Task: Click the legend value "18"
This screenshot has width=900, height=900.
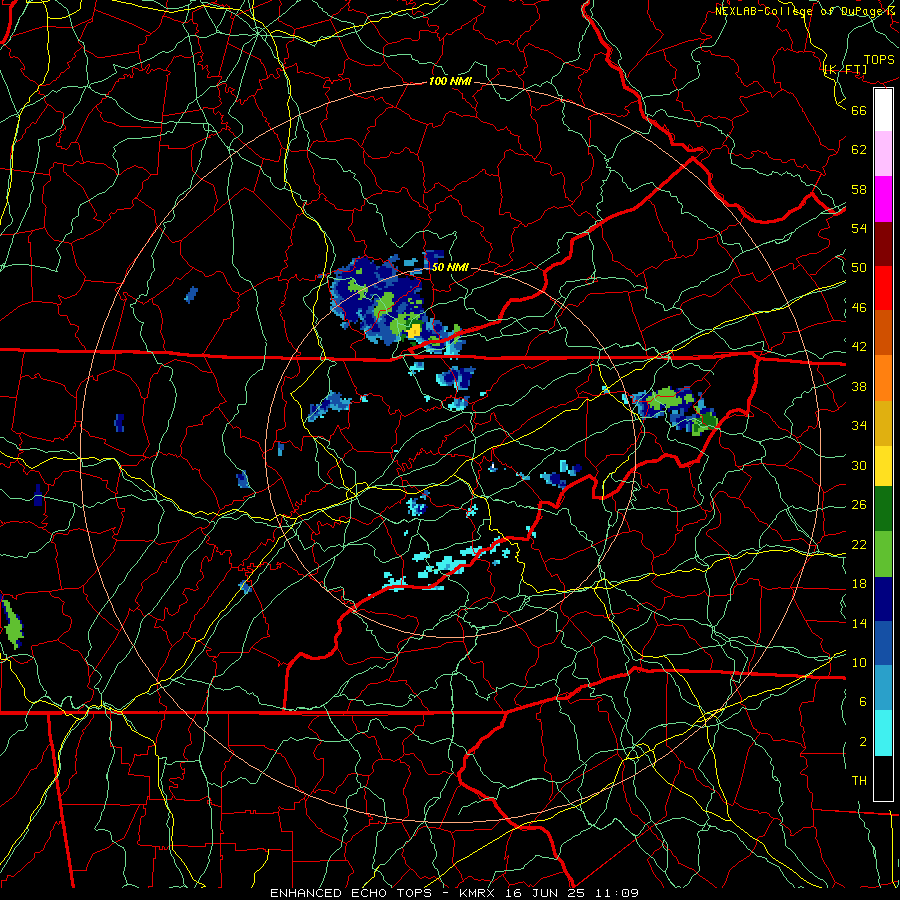Action: [x=859, y=584]
